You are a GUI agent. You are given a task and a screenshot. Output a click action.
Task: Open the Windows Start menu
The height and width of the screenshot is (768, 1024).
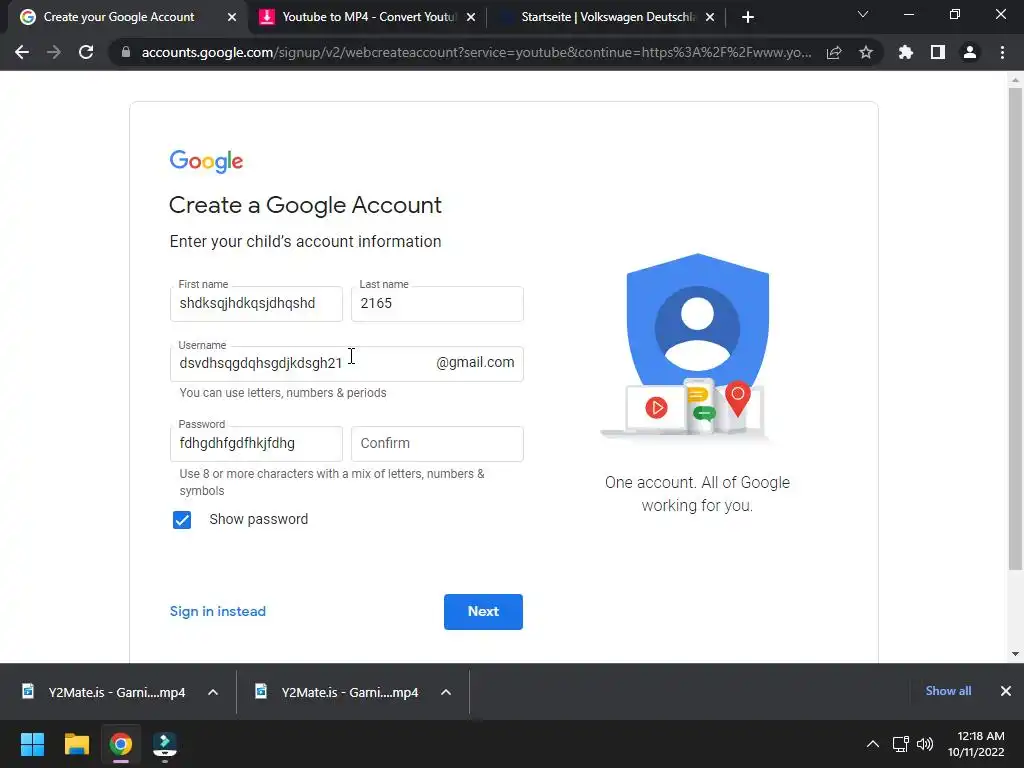tap(32, 744)
